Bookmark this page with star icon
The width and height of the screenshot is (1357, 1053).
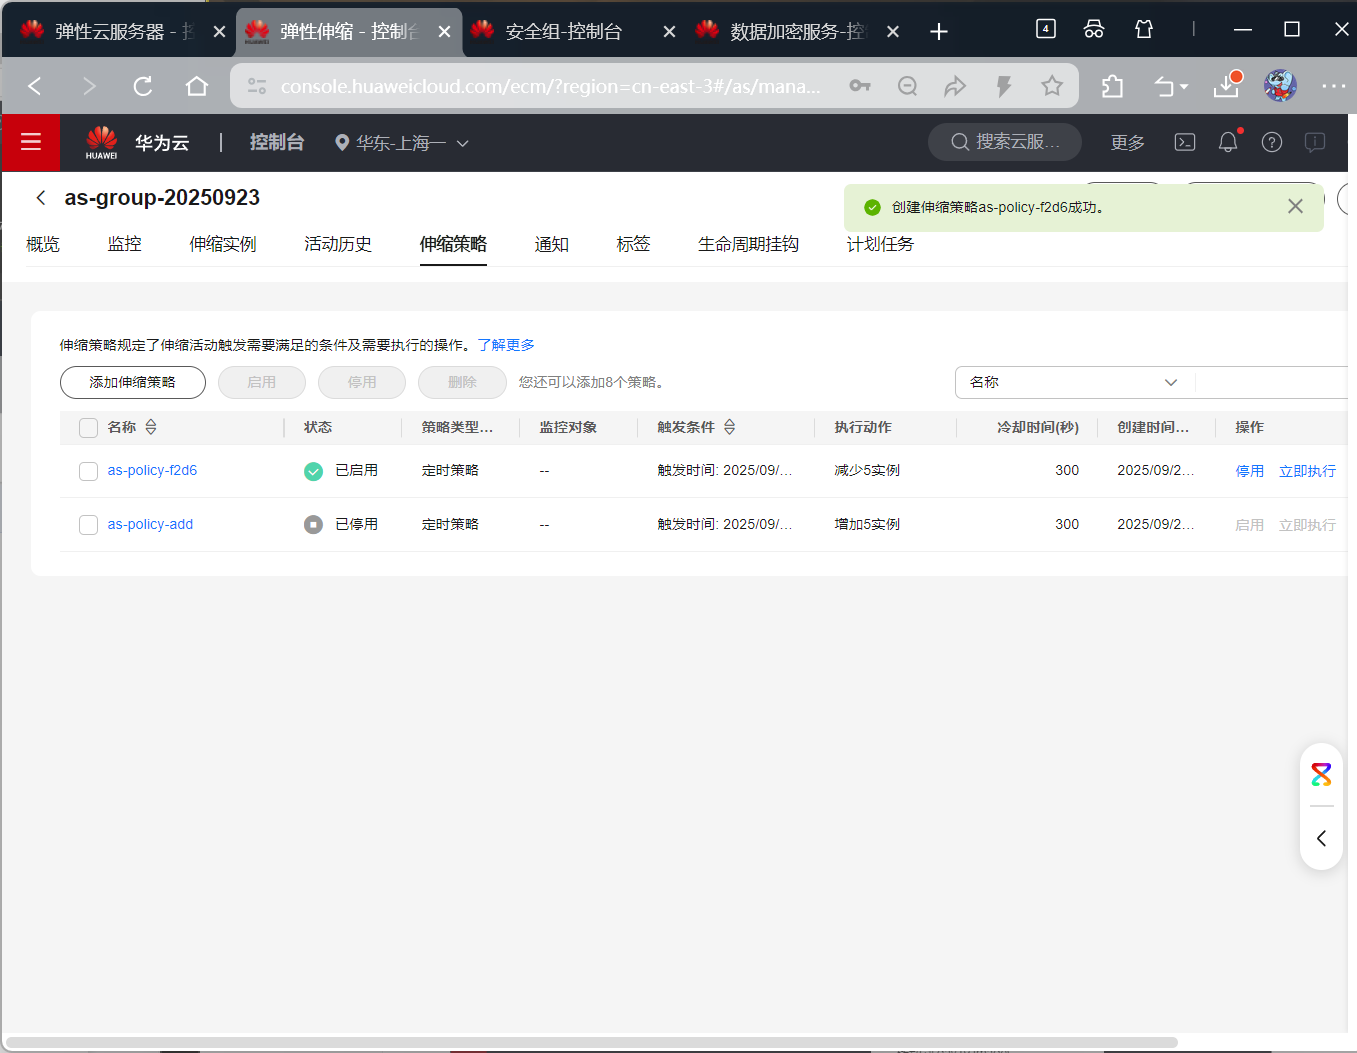(x=1052, y=86)
